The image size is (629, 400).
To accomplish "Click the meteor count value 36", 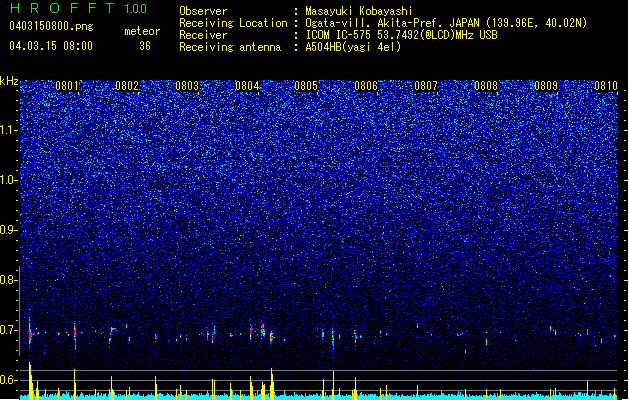I will tap(145, 46).
